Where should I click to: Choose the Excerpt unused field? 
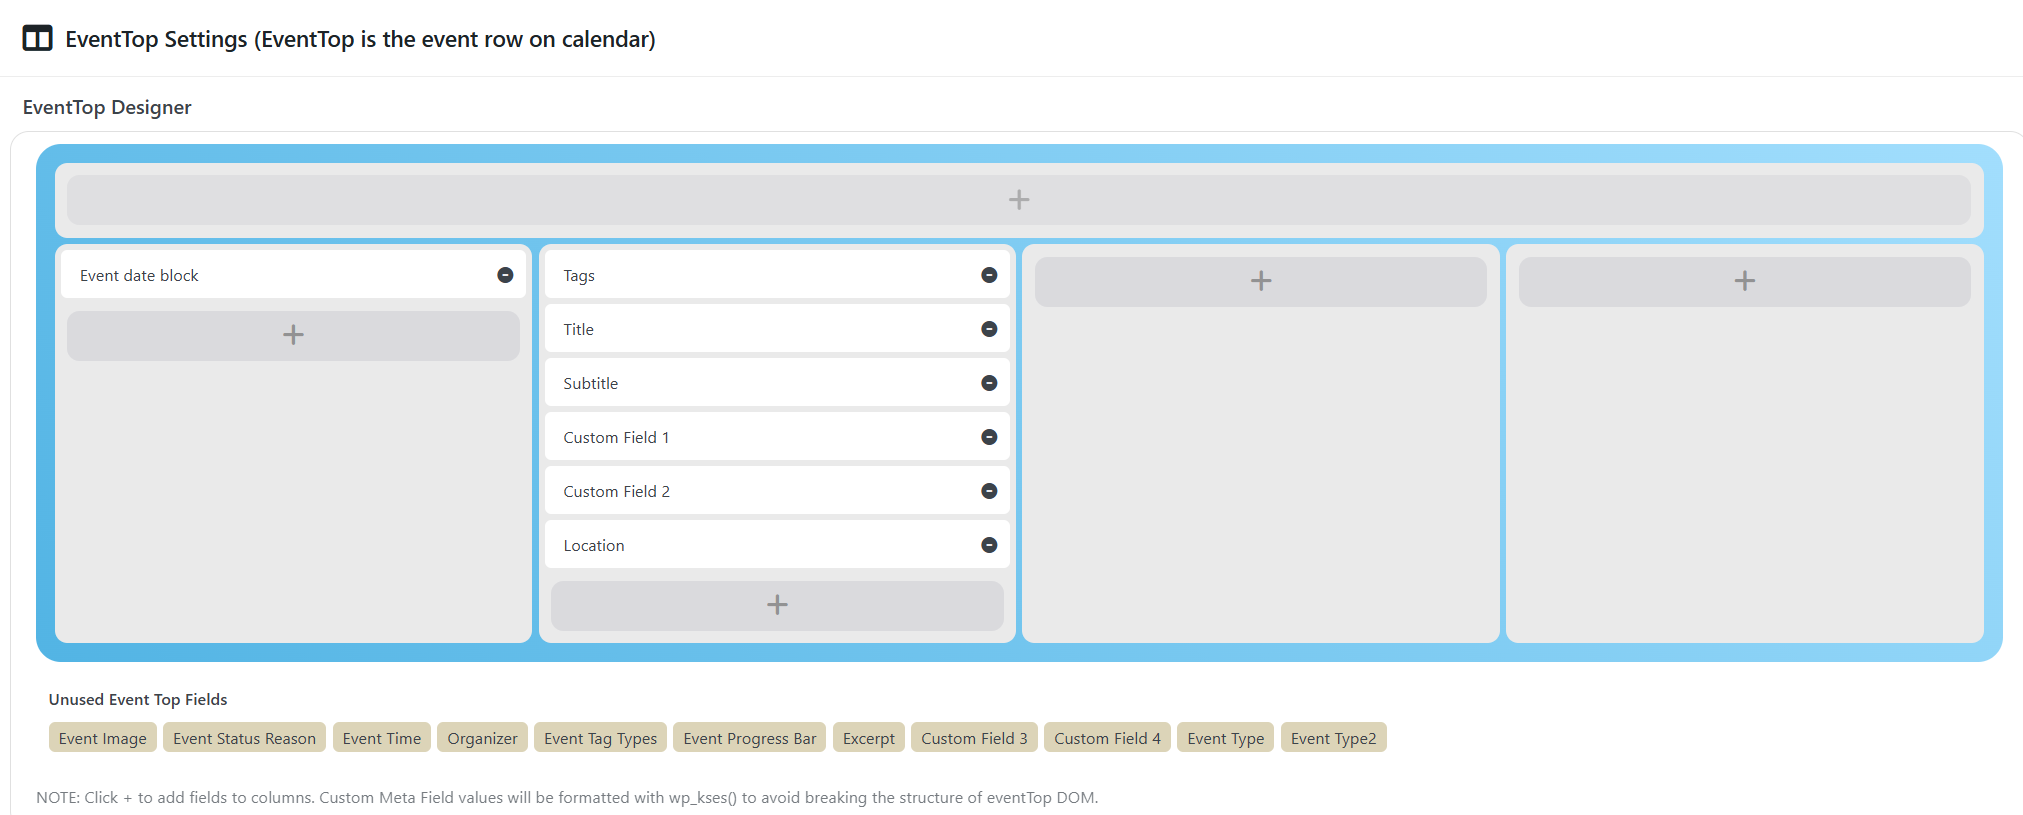tap(868, 738)
